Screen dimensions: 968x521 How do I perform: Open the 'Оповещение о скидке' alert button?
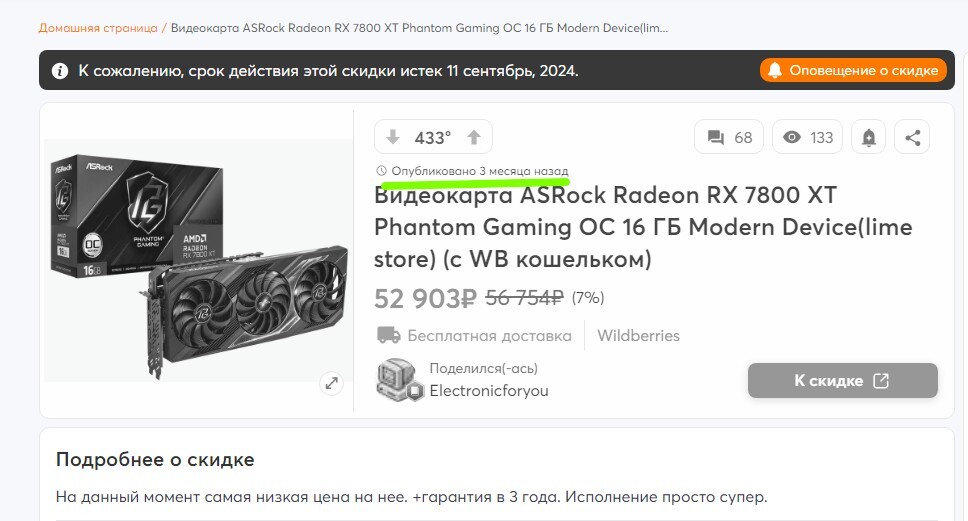853,70
